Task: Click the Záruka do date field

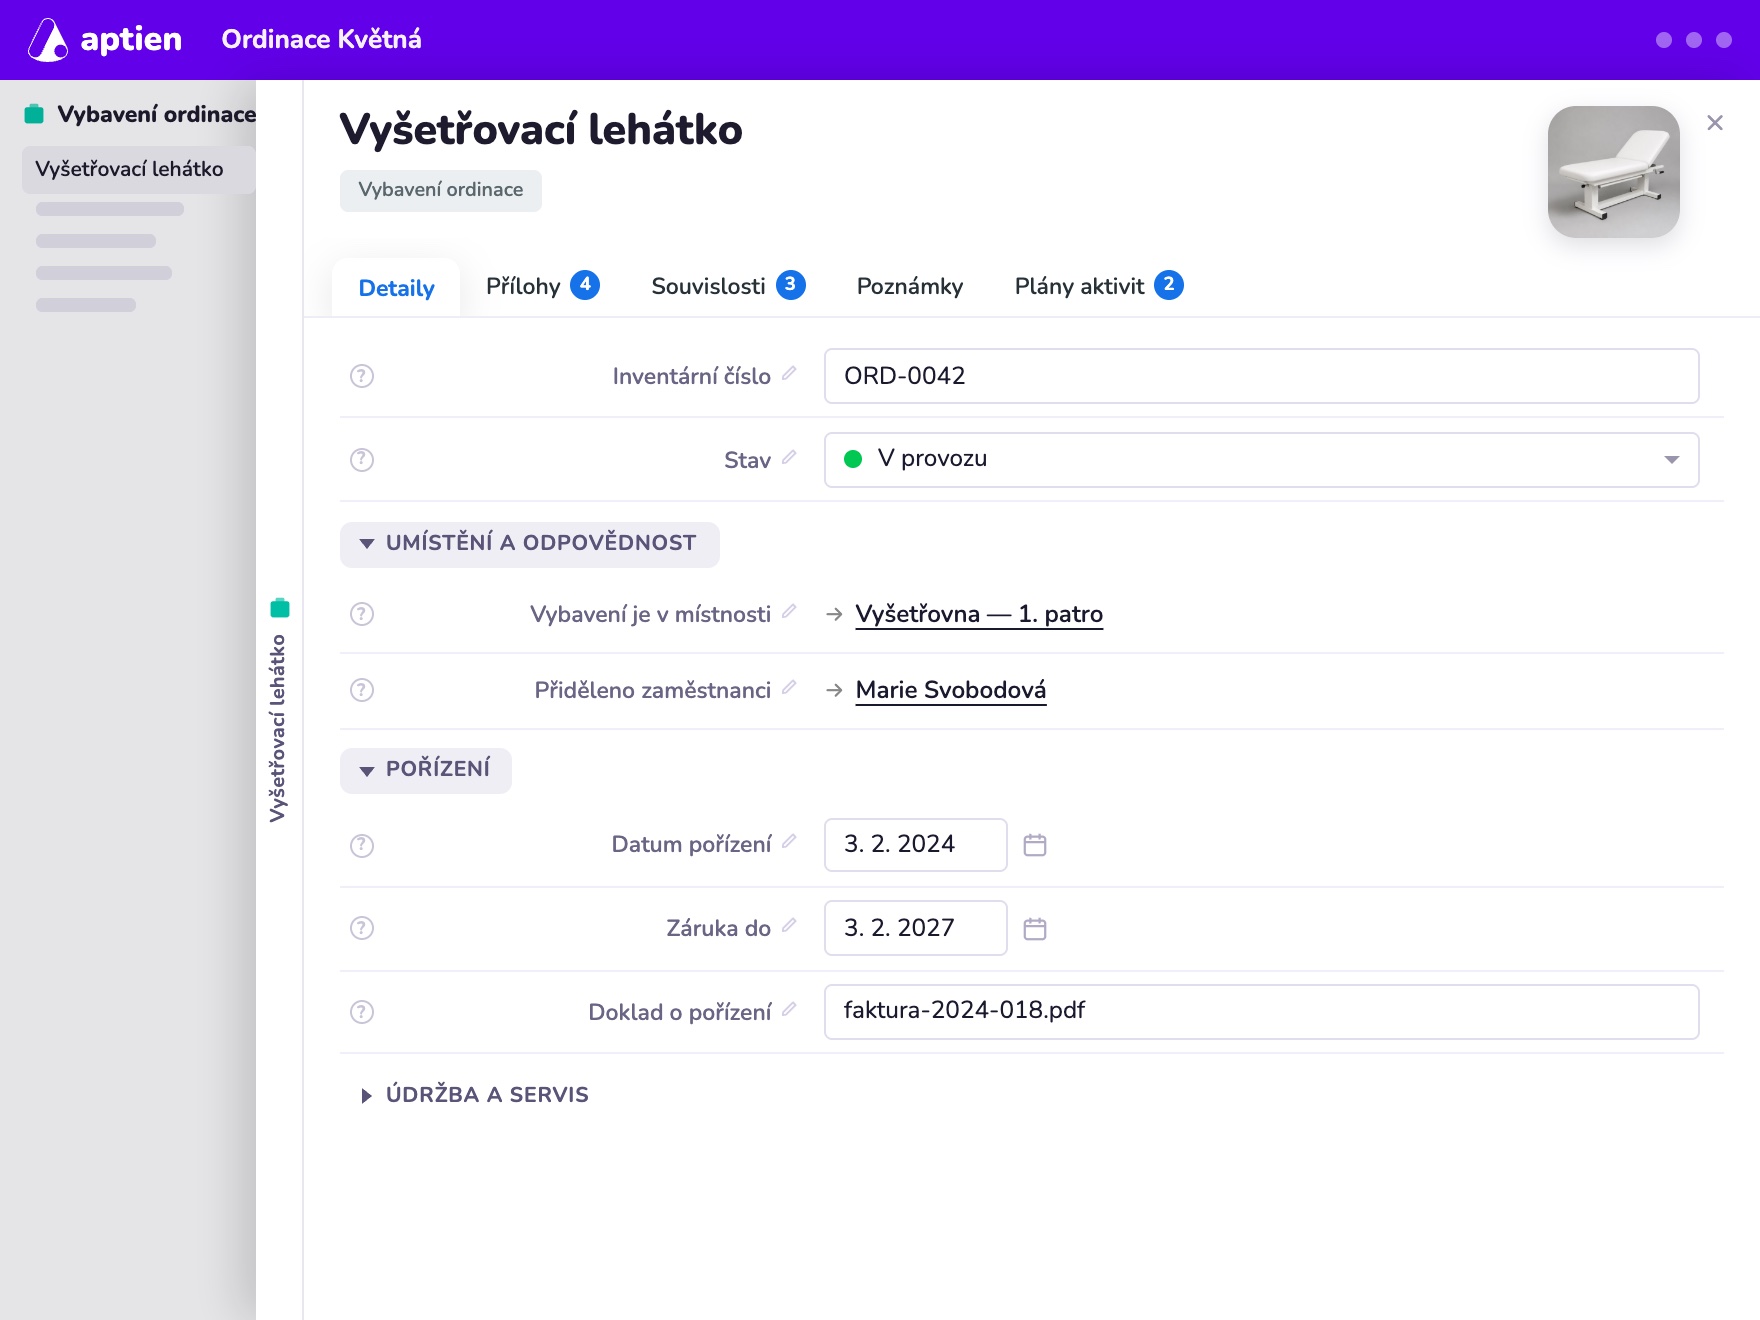Action: pos(915,928)
